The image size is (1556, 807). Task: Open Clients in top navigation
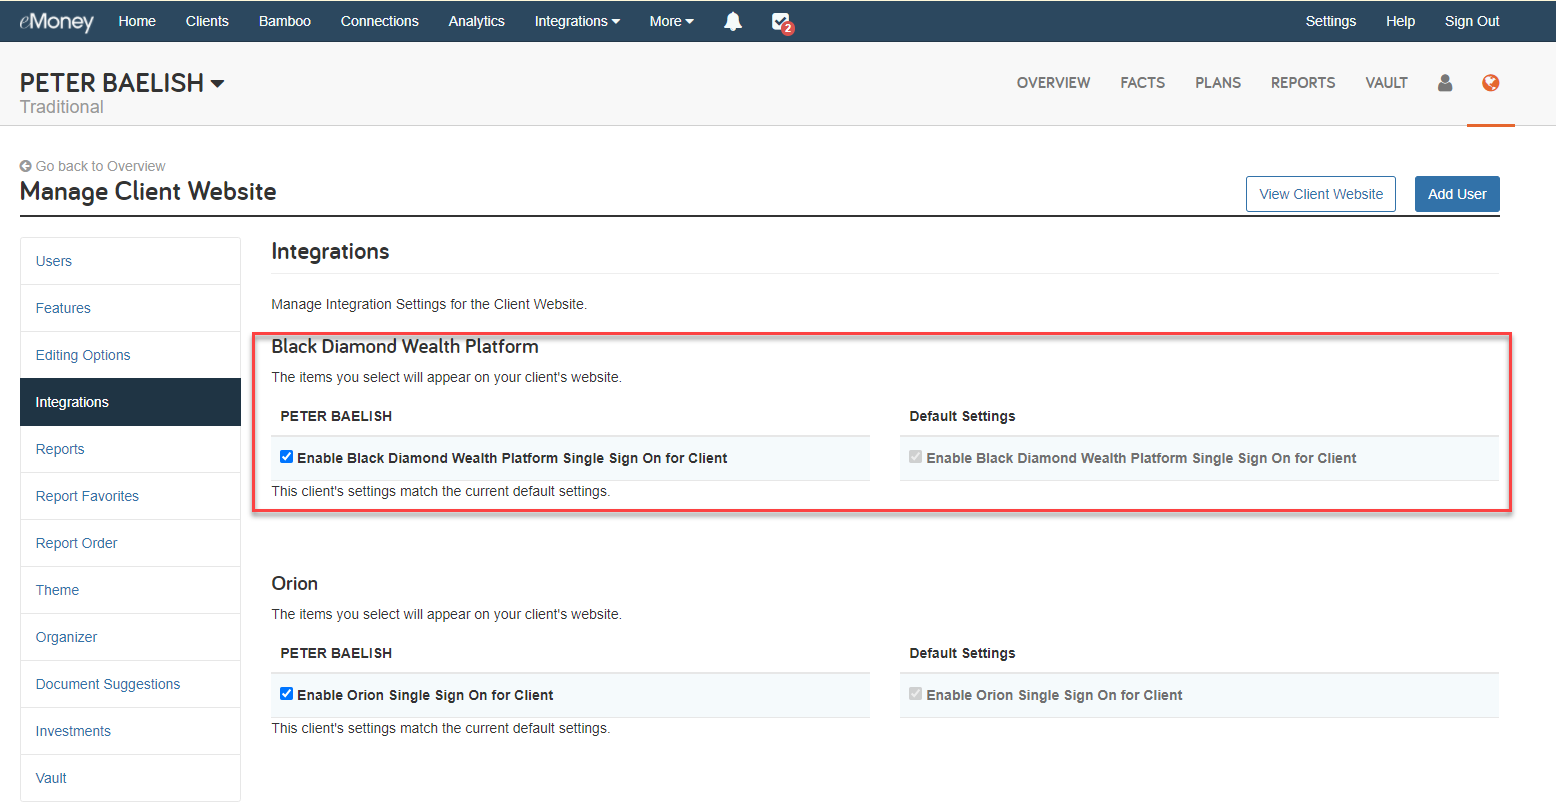click(207, 21)
